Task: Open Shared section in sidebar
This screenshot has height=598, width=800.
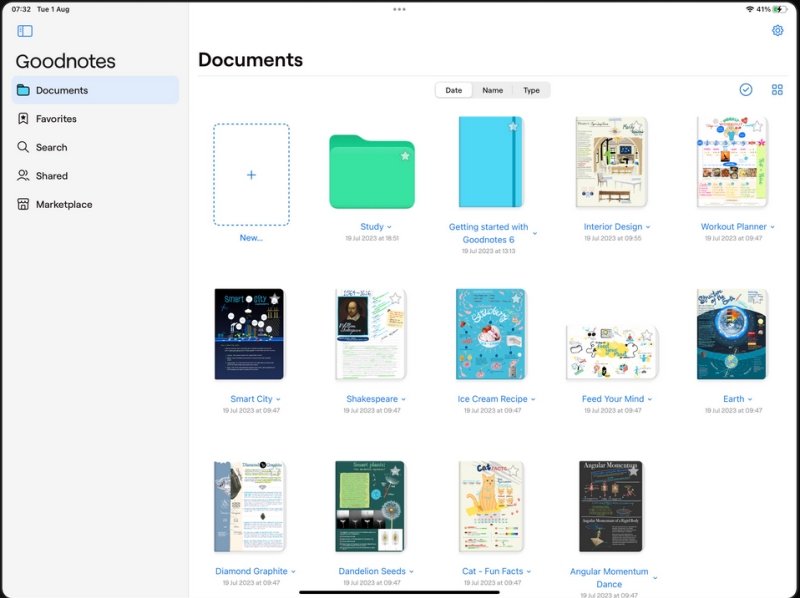Action: click(x=95, y=176)
